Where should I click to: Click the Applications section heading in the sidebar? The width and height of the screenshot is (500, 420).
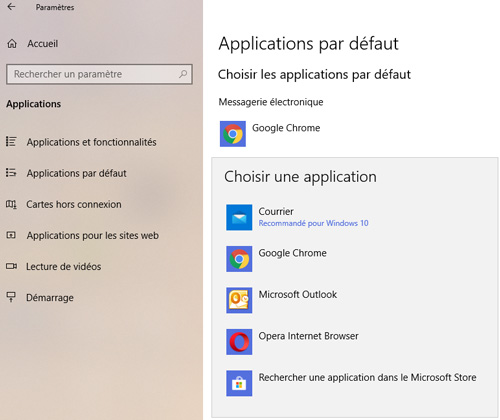(33, 104)
